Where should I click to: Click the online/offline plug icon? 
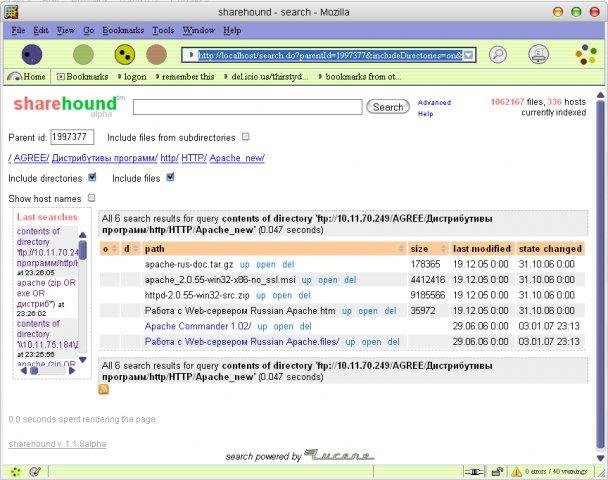click(475, 472)
